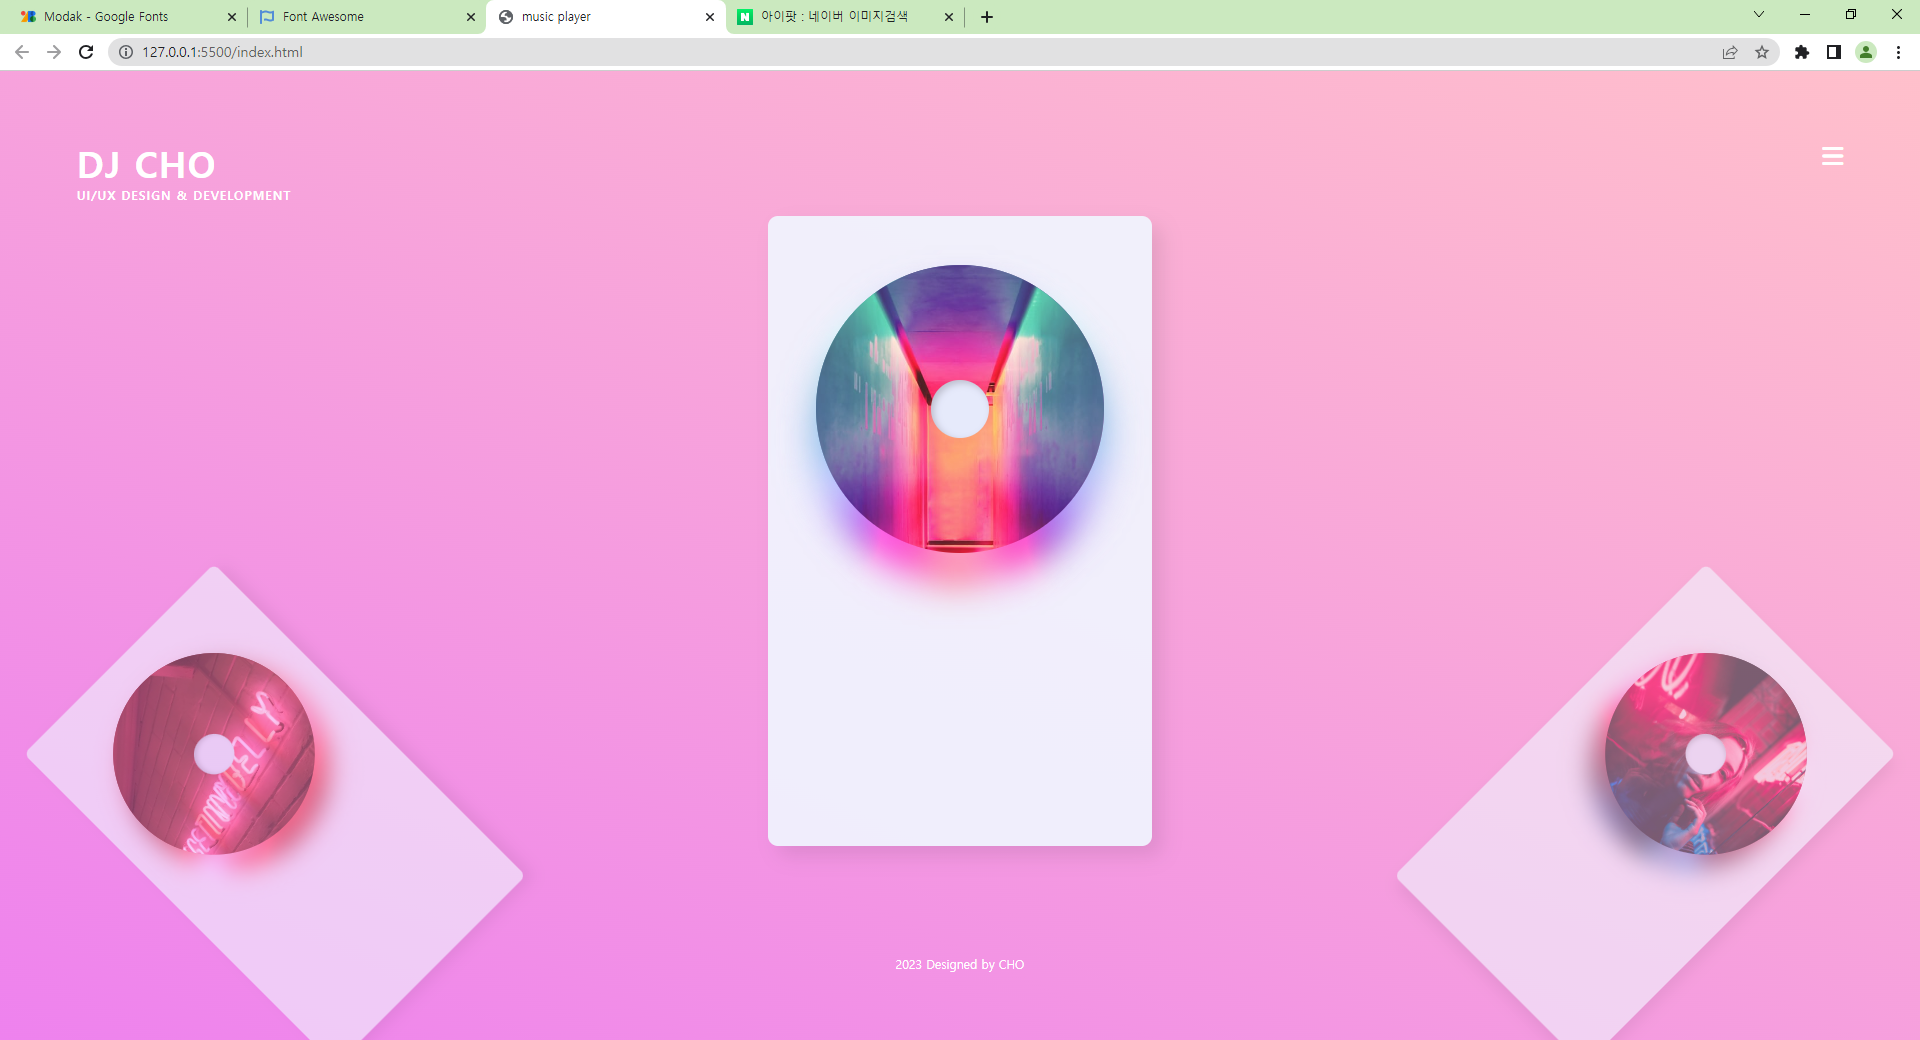Restore down the browser window
1920x1040 pixels.
pos(1851,15)
